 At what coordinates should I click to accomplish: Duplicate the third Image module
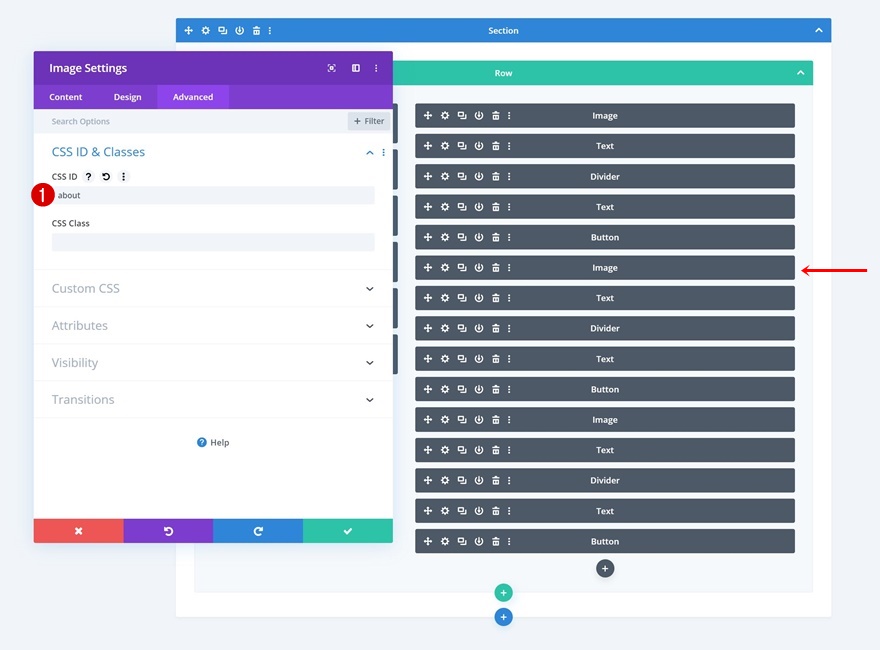coord(461,420)
